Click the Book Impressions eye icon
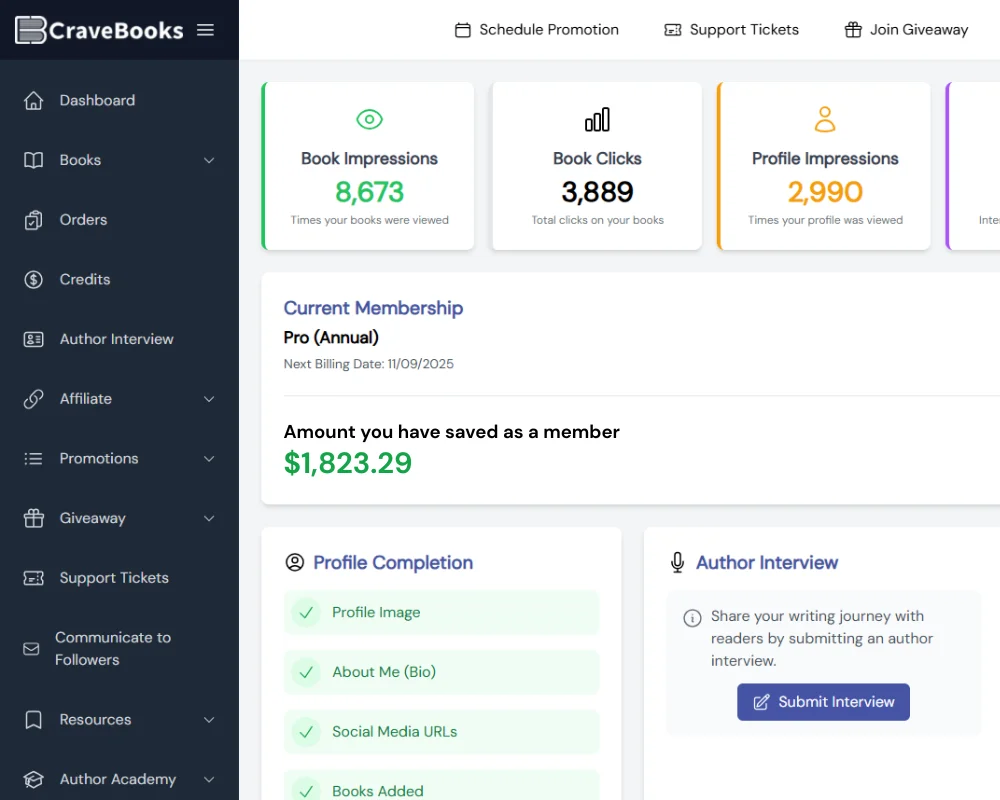This screenshot has height=800, width=1000. [x=369, y=120]
